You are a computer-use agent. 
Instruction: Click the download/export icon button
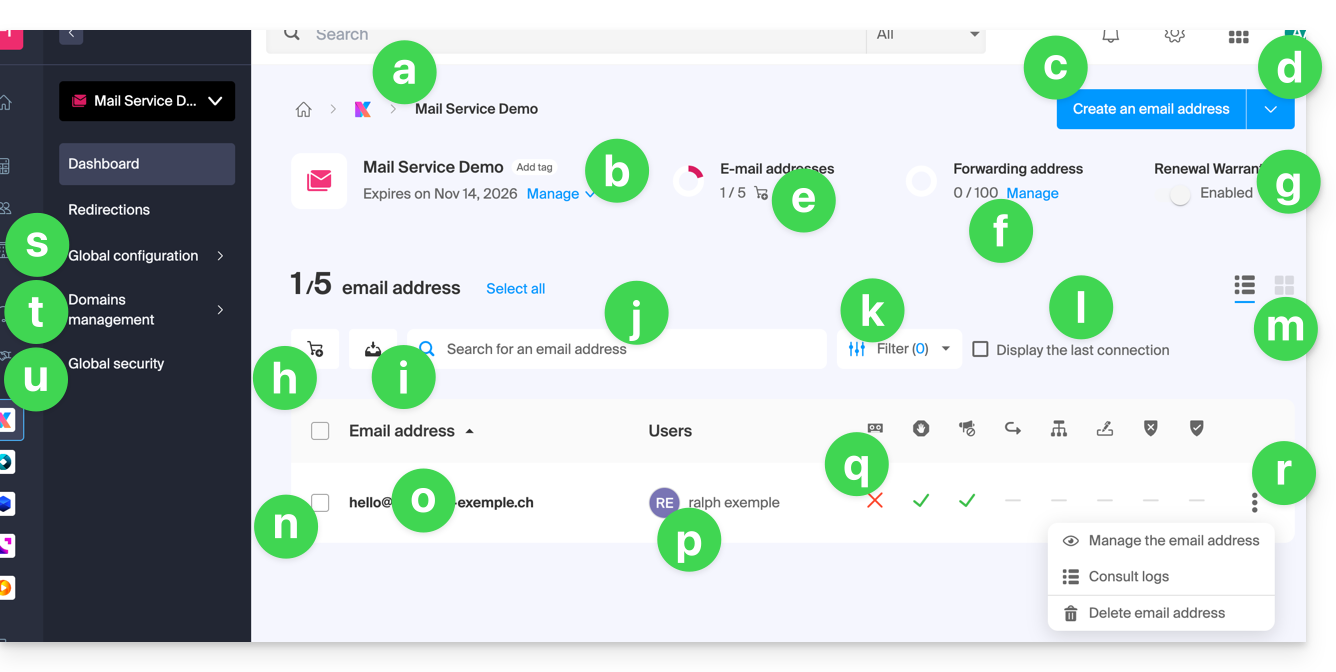point(372,349)
